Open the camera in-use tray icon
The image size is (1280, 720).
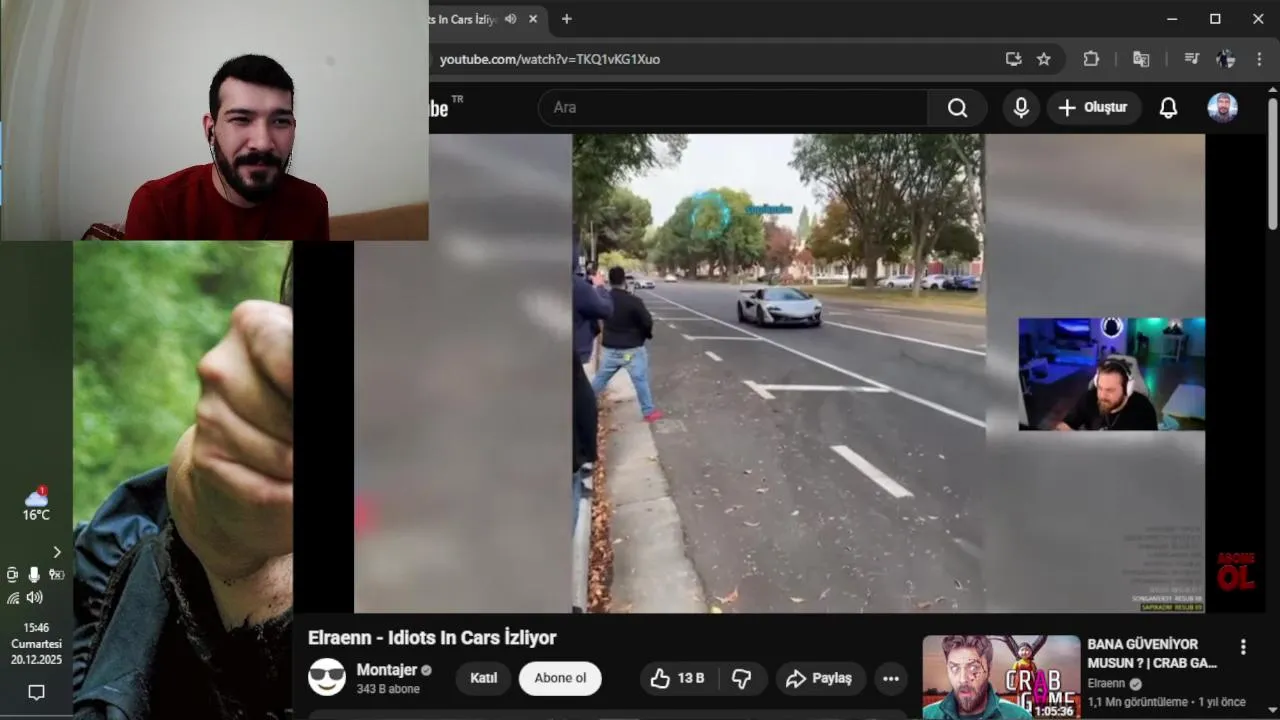click(x=12, y=575)
